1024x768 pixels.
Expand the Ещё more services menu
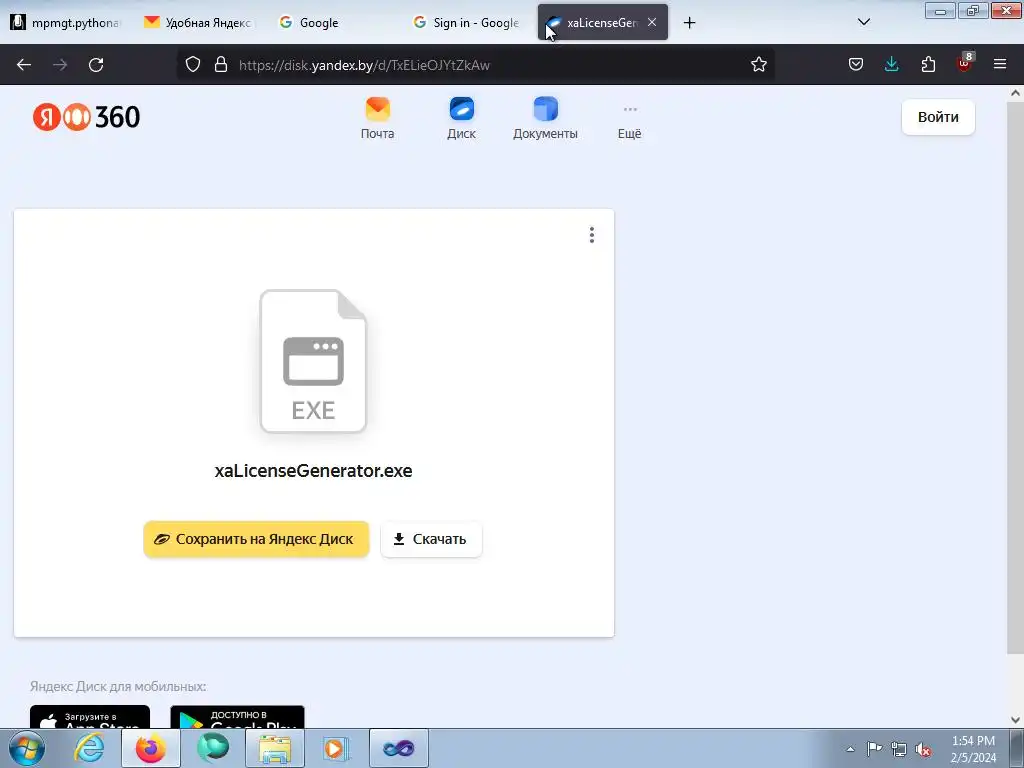(630, 122)
